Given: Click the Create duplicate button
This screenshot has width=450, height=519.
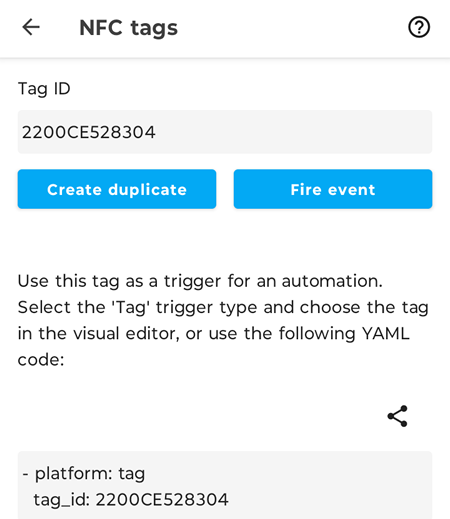Looking at the screenshot, I should [x=117, y=189].
